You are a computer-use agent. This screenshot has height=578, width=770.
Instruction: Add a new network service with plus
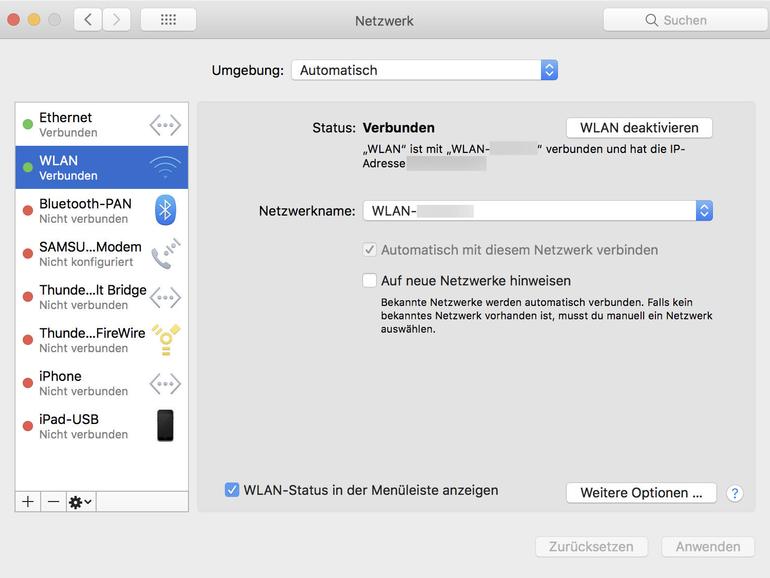pyautogui.click(x=28, y=501)
